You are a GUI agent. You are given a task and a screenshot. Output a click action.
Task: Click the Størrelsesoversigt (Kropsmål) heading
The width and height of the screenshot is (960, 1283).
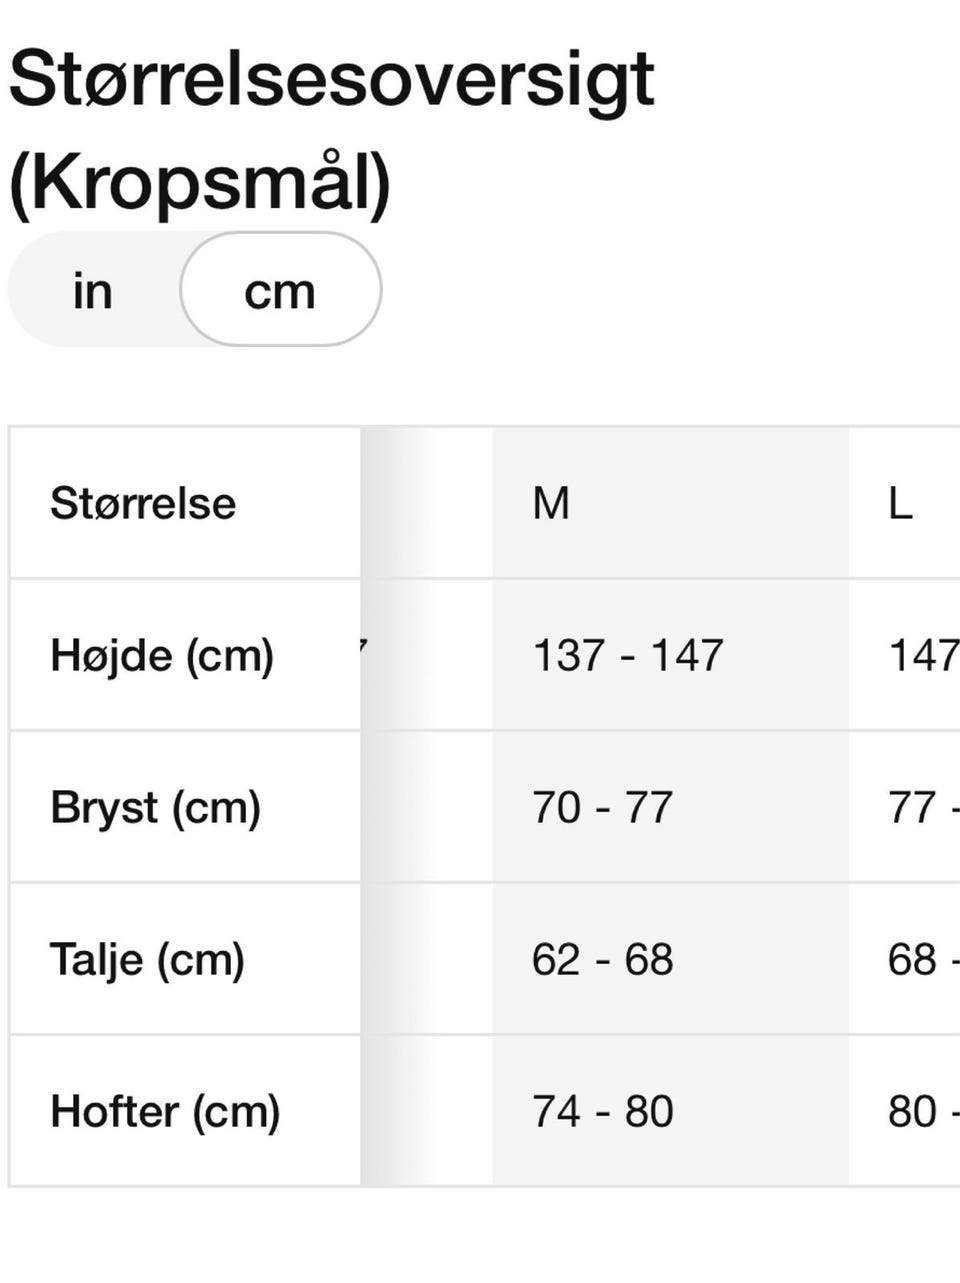pyautogui.click(x=330, y=131)
